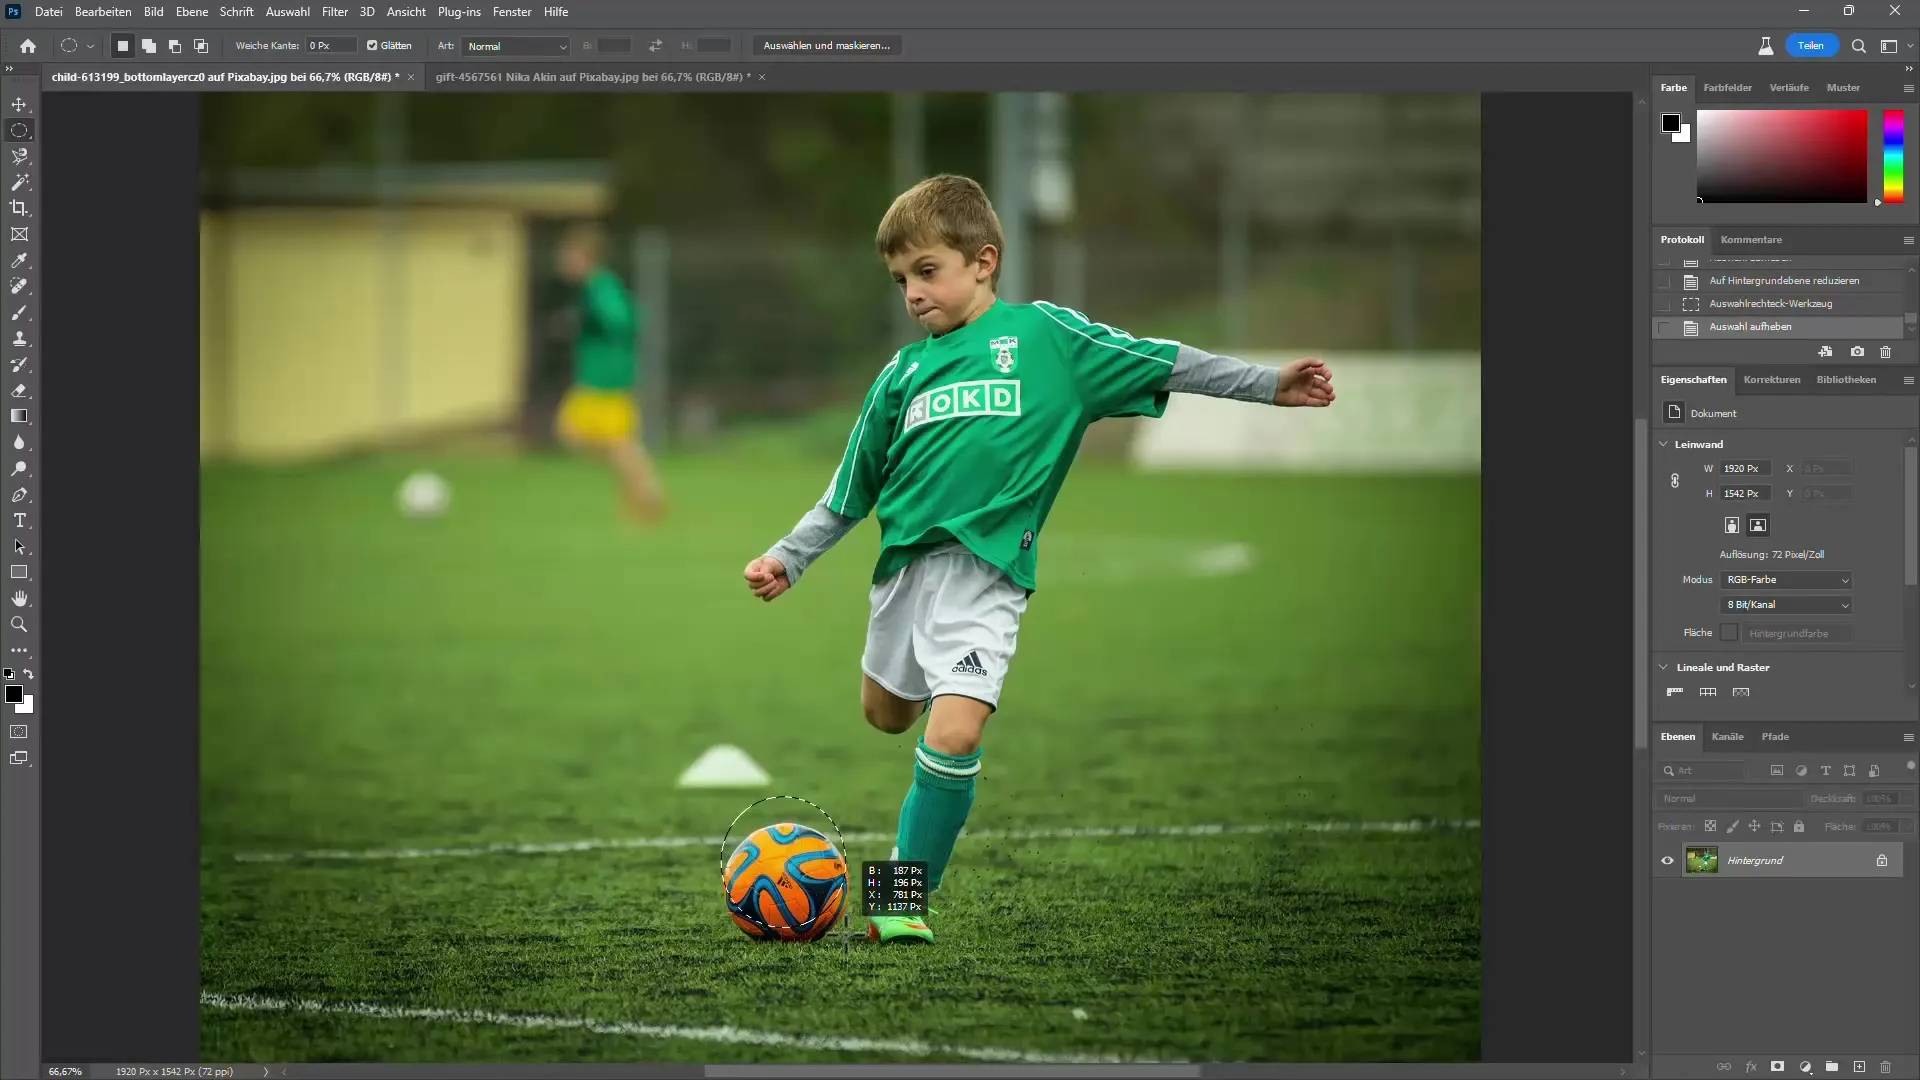
Task: Click the Dokument label in Eigenschaften
Action: coord(1713,414)
